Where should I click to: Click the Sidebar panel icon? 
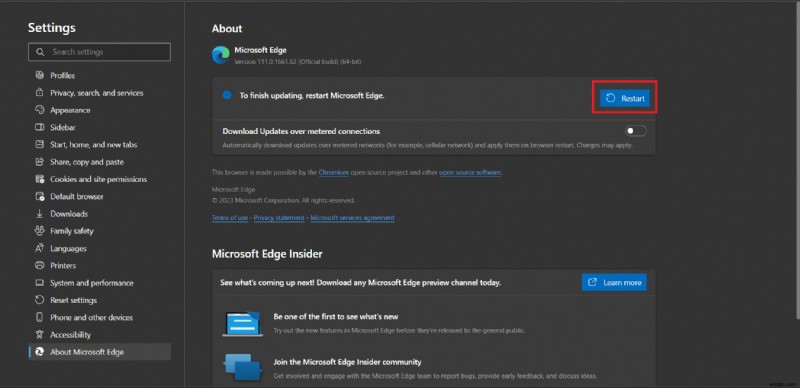tap(40, 128)
